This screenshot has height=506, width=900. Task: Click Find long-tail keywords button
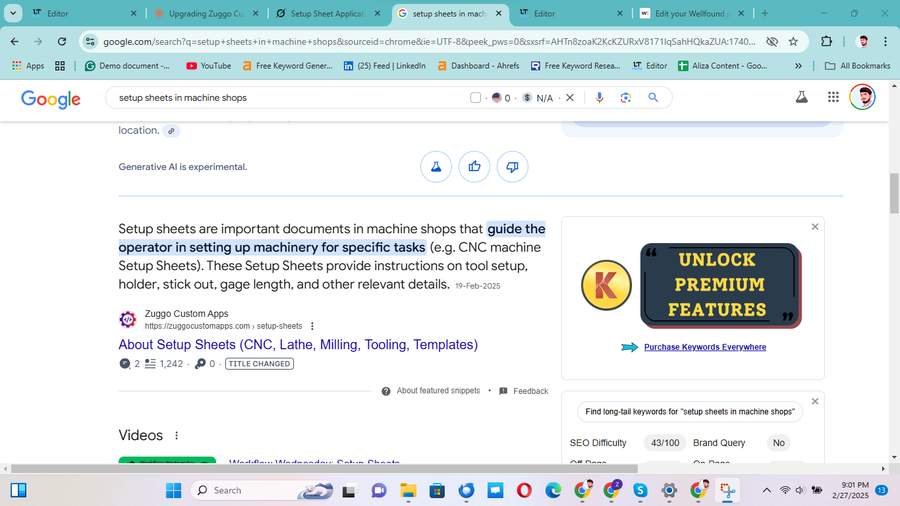pos(689,412)
